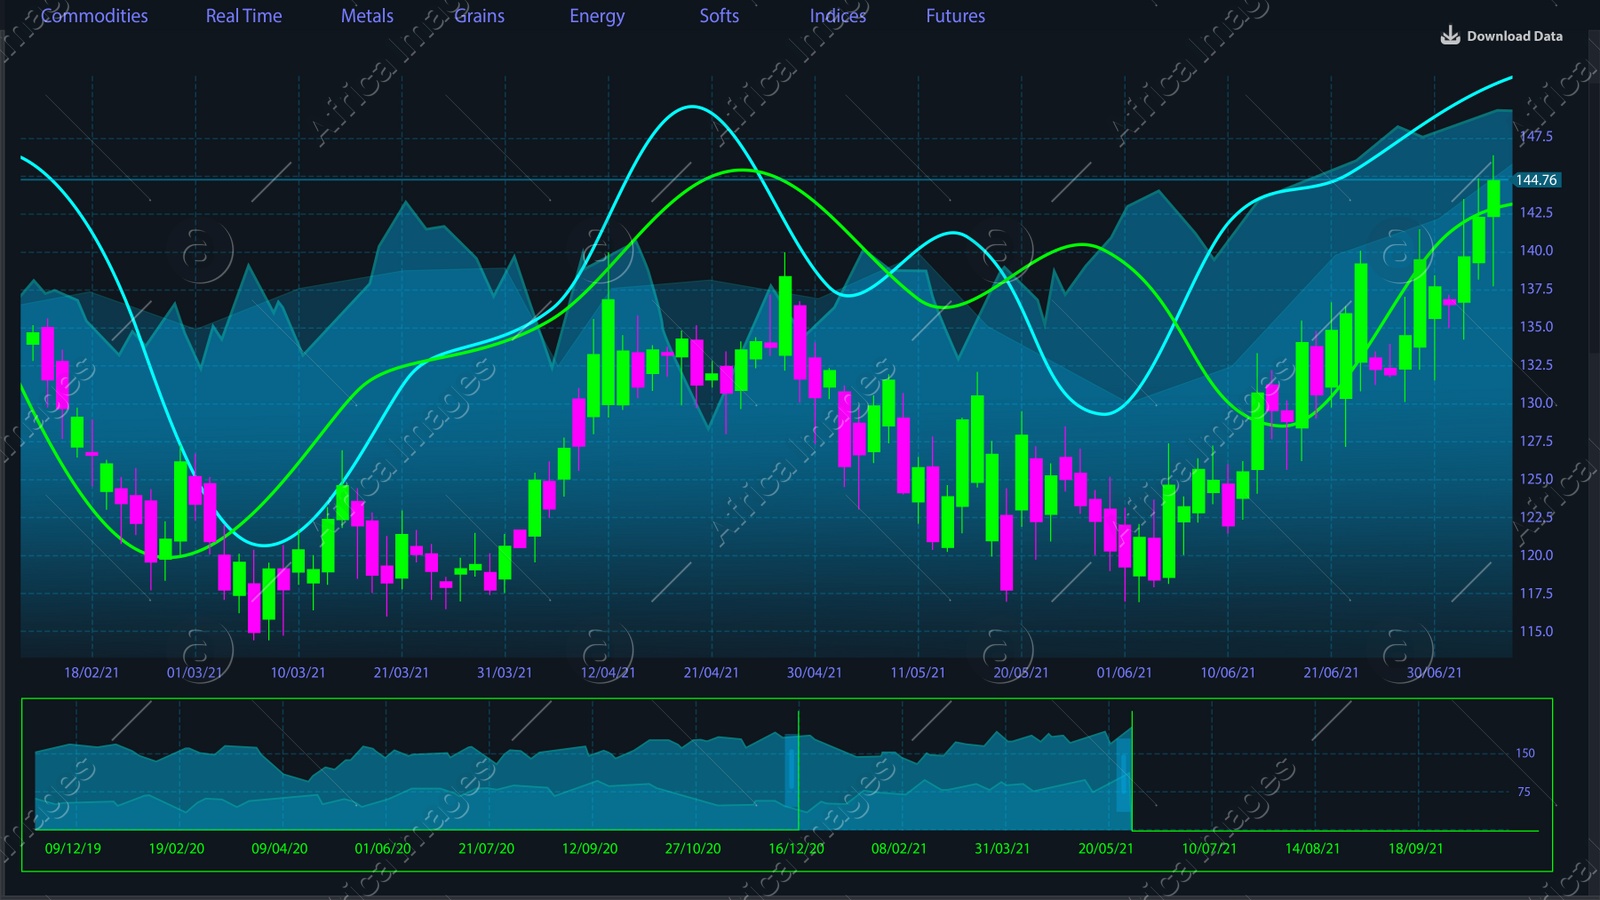Viewport: 1600px width, 900px height.
Task: Click the 18/02/21 date label
Action: pos(91,672)
